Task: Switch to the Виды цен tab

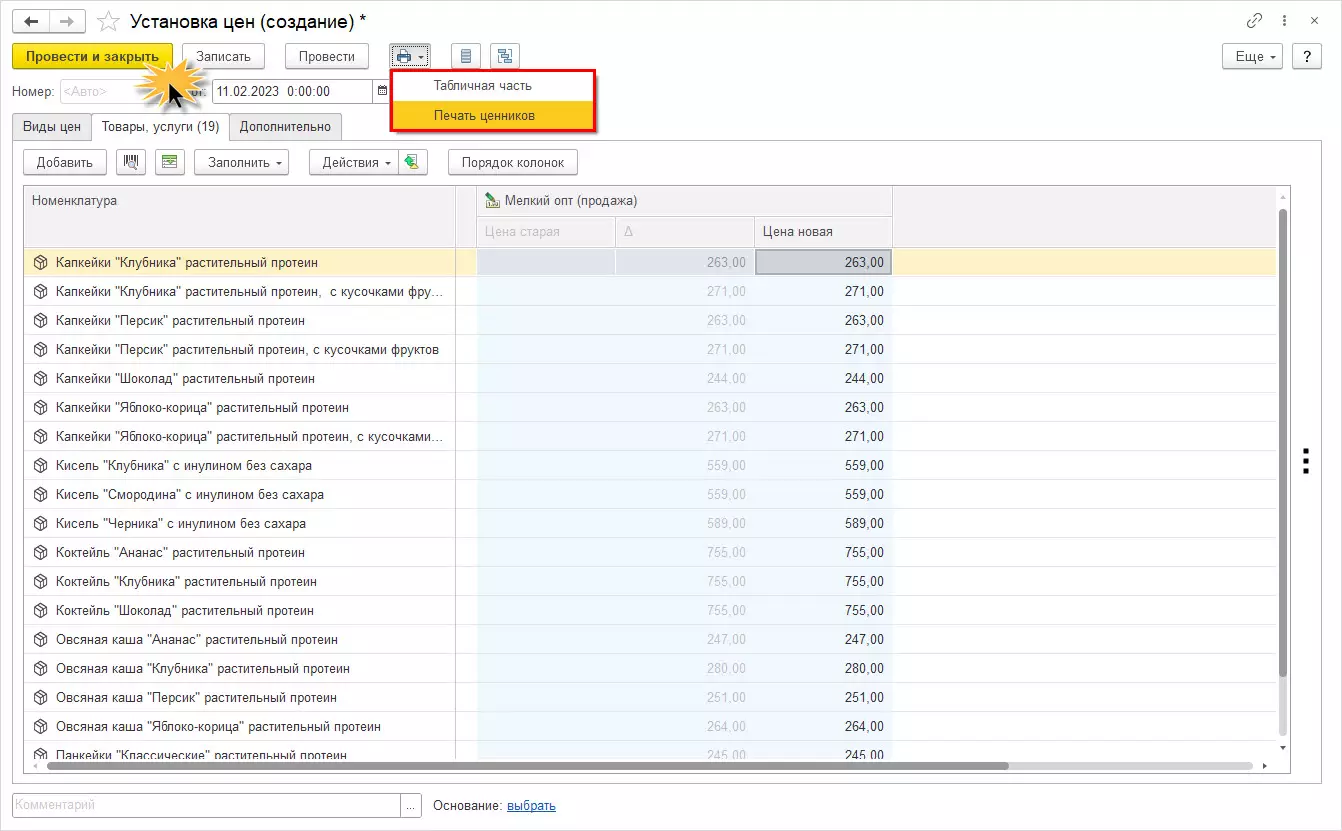Action: (52, 127)
